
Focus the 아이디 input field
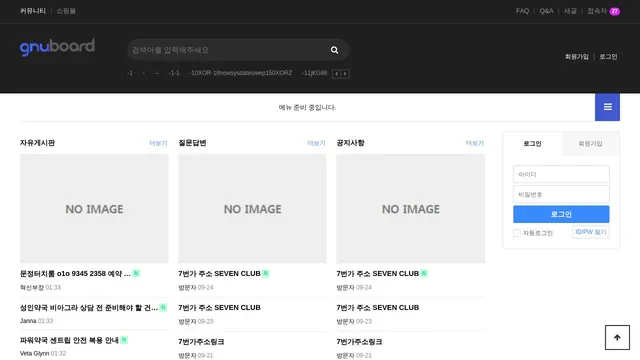pyautogui.click(x=561, y=174)
